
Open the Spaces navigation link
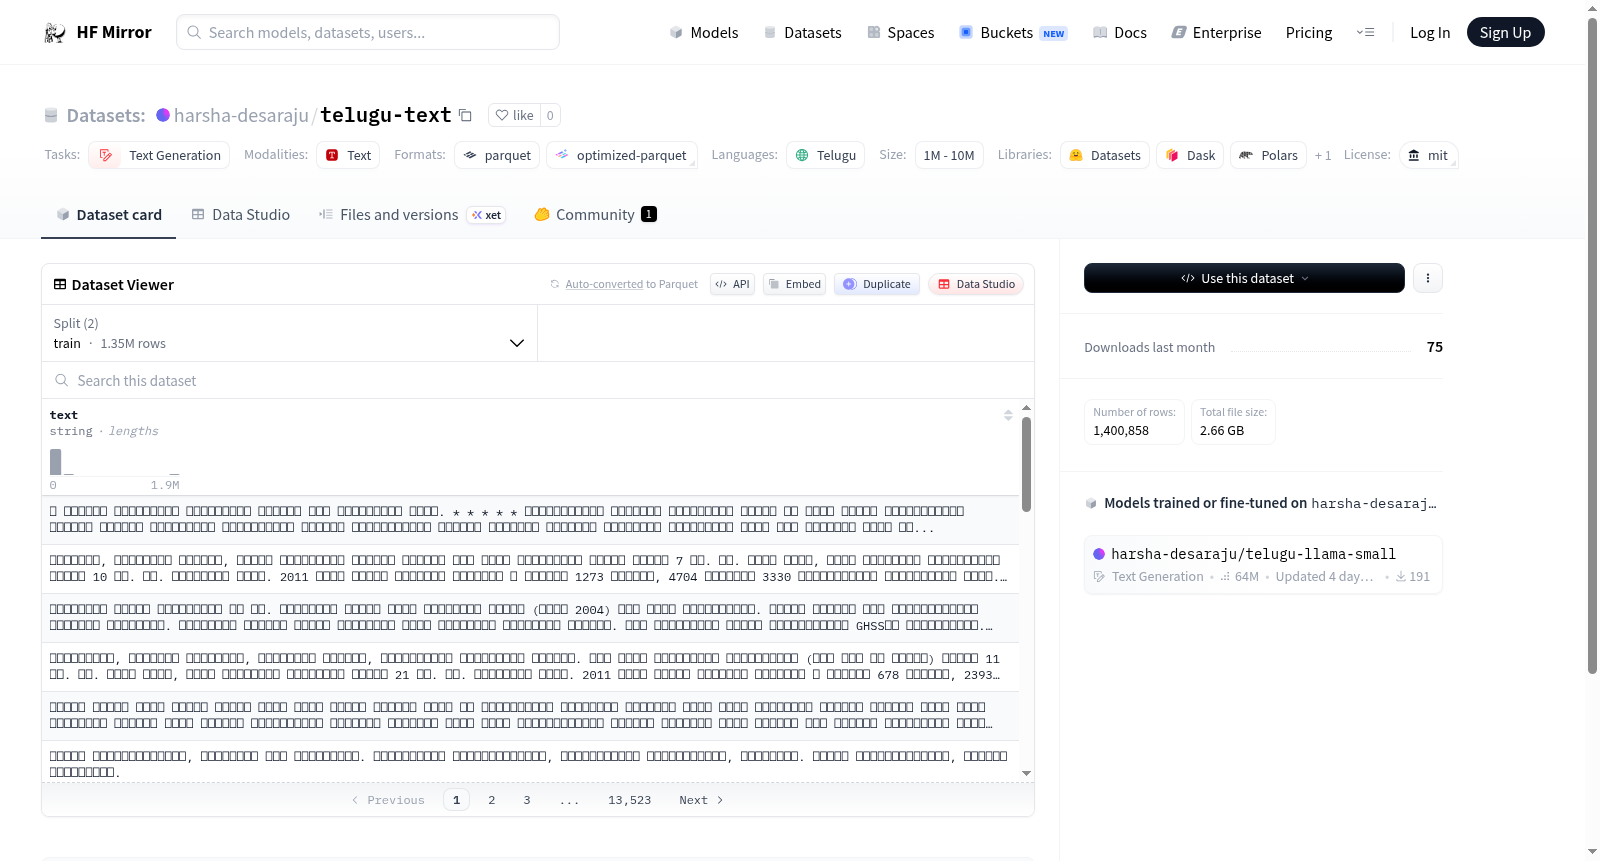(900, 32)
